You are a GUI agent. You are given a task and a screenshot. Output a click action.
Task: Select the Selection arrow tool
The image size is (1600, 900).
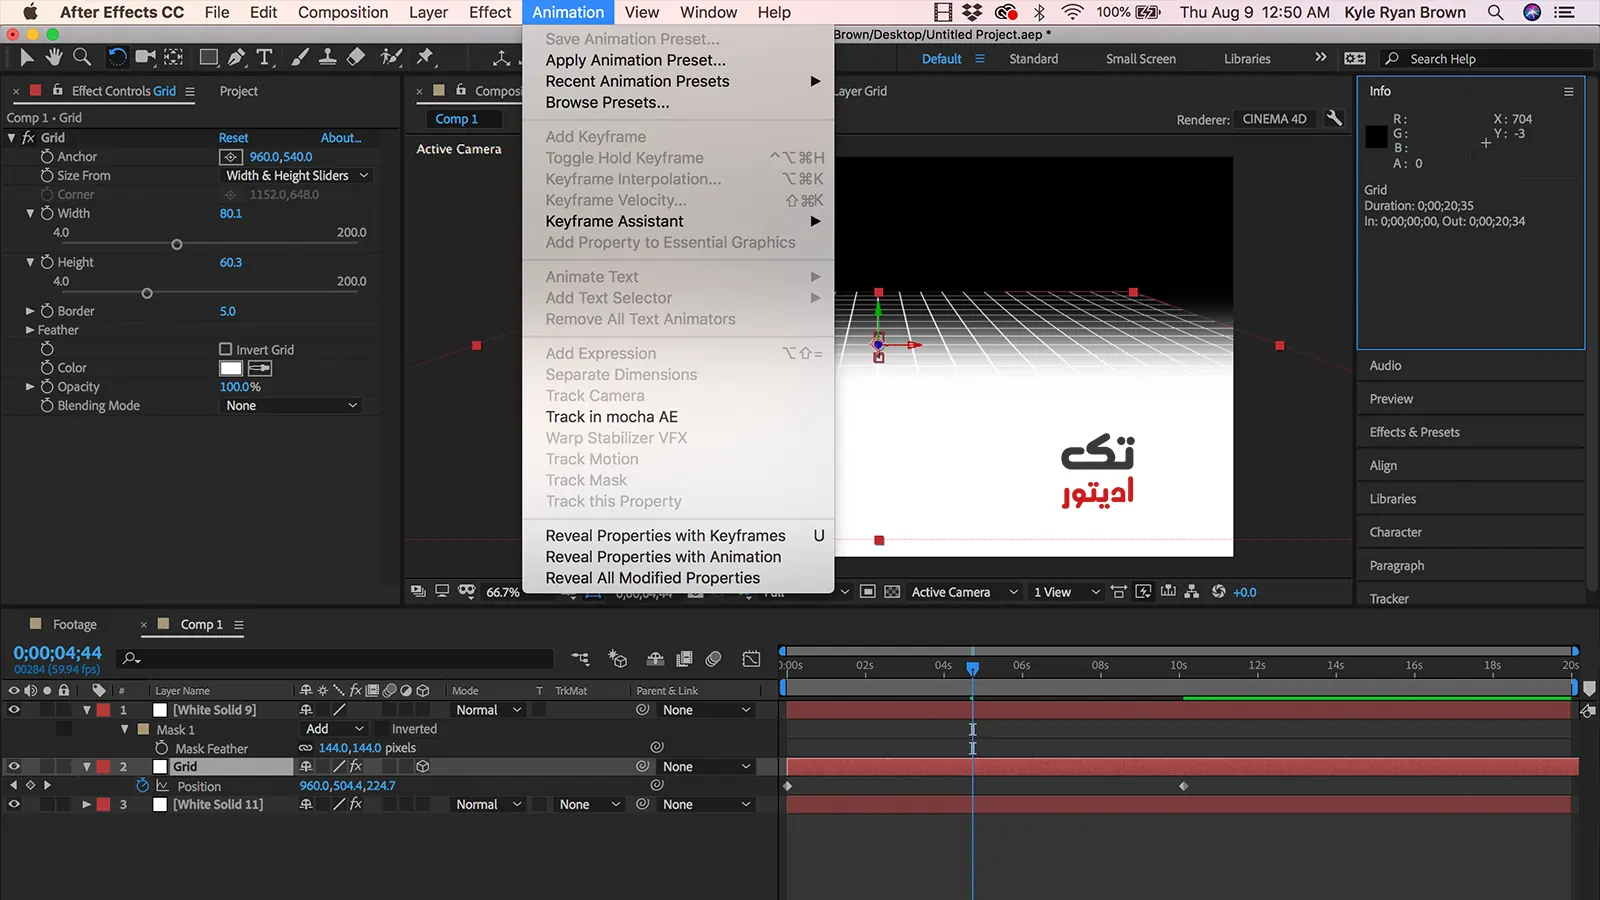[27, 58]
